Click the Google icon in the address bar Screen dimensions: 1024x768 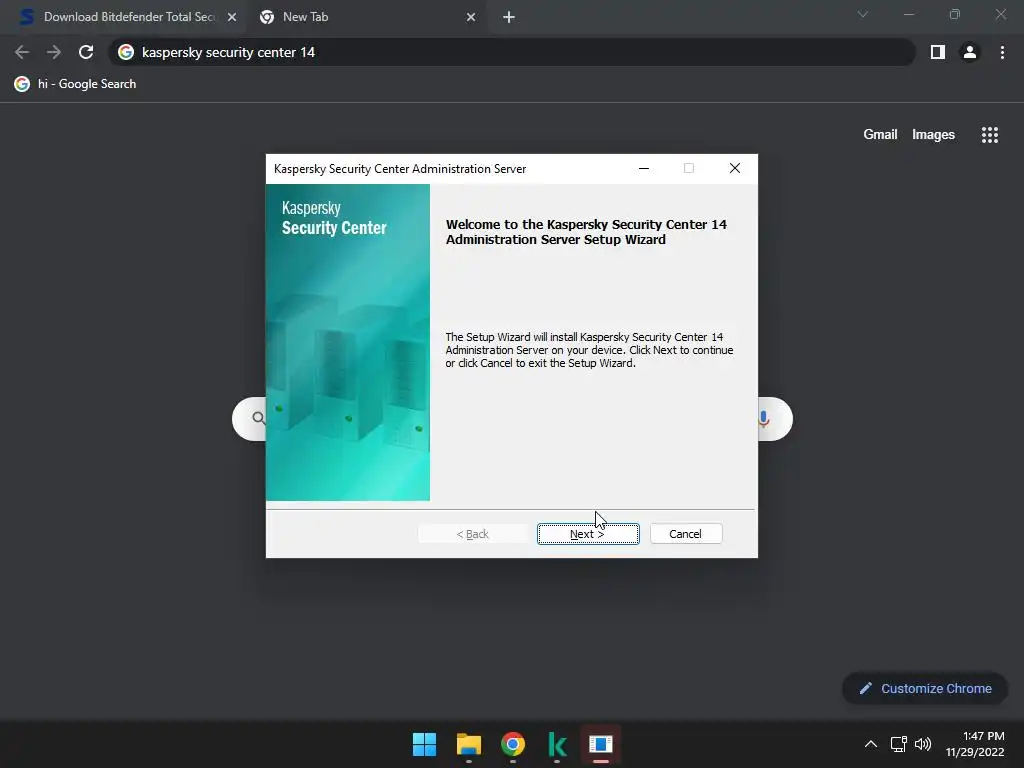126,52
